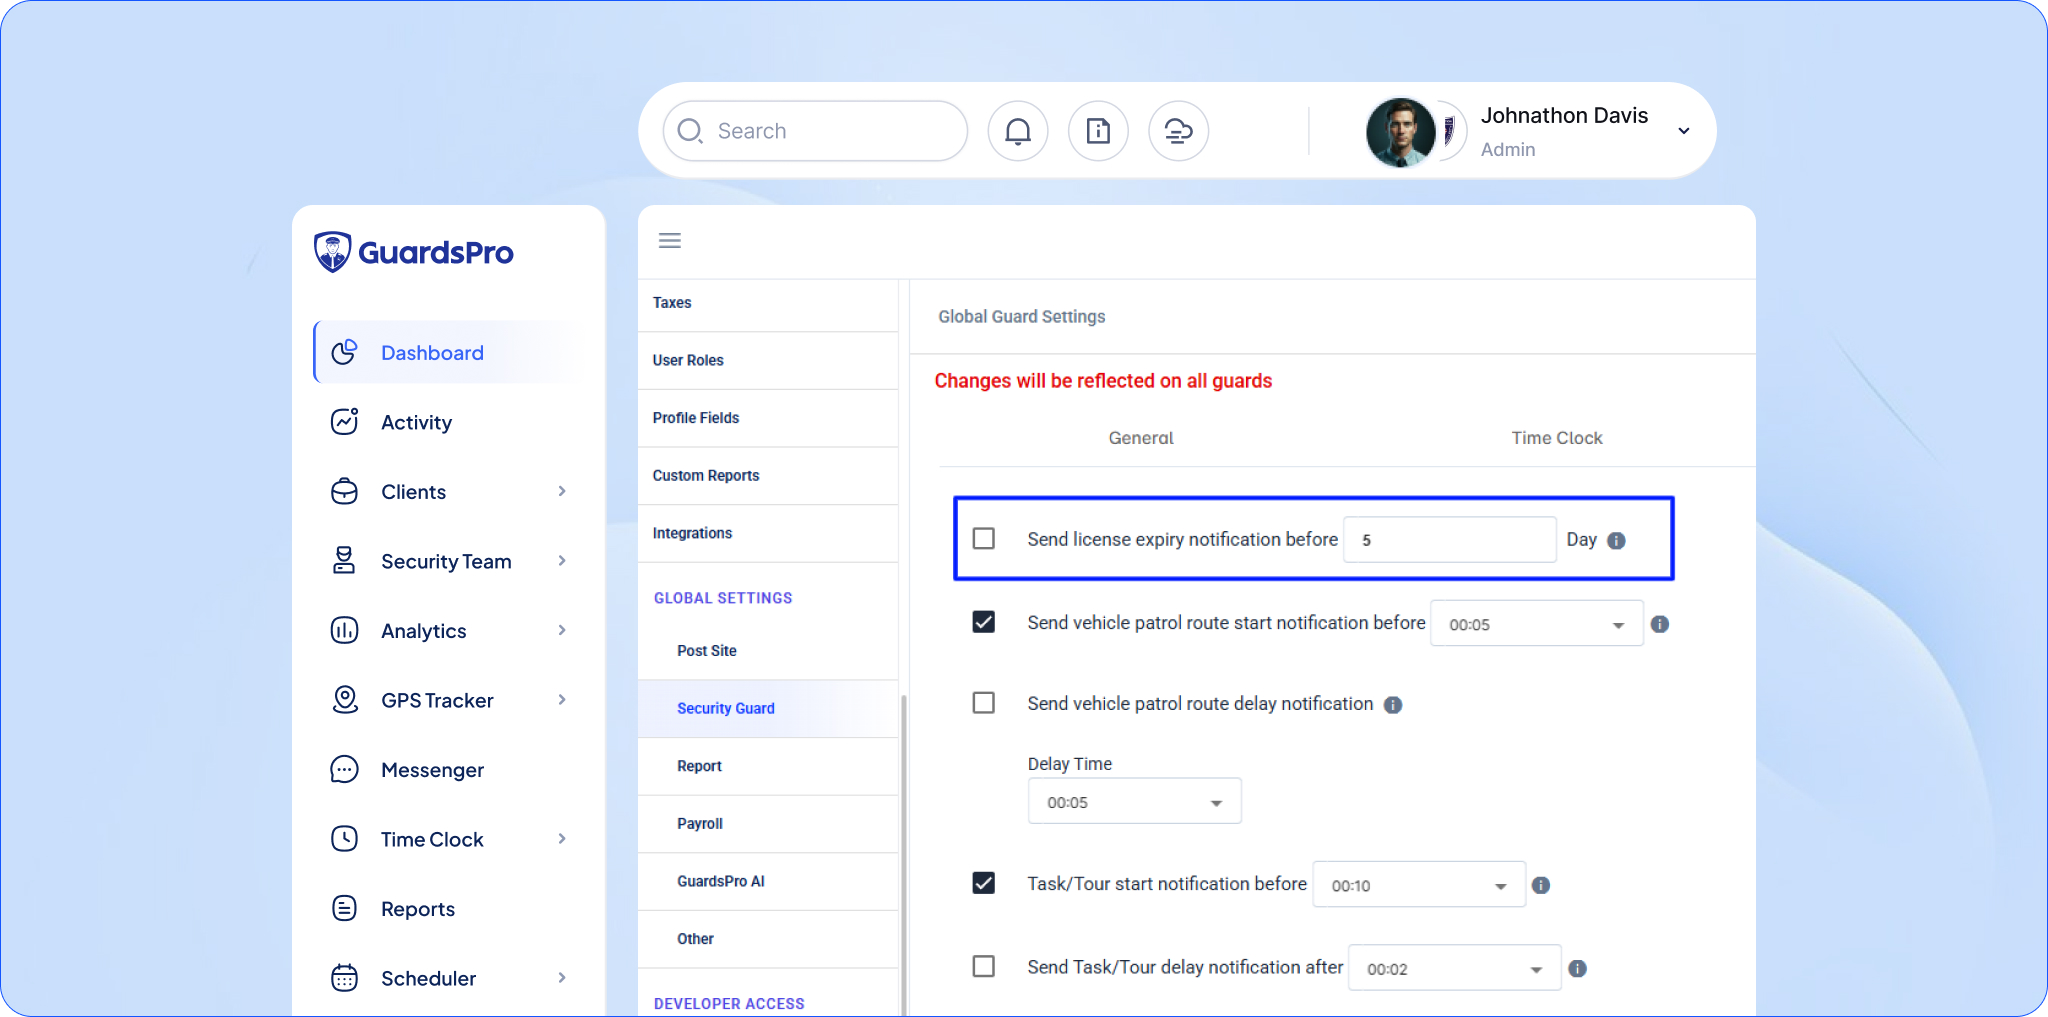
Task: Open User Roles menu item
Action: [x=768, y=360]
